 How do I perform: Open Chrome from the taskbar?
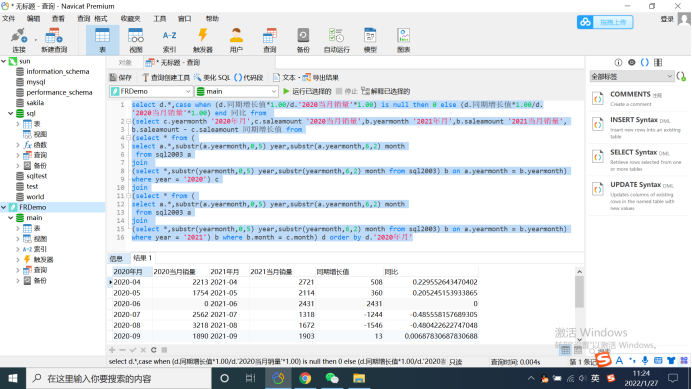click(x=305, y=378)
